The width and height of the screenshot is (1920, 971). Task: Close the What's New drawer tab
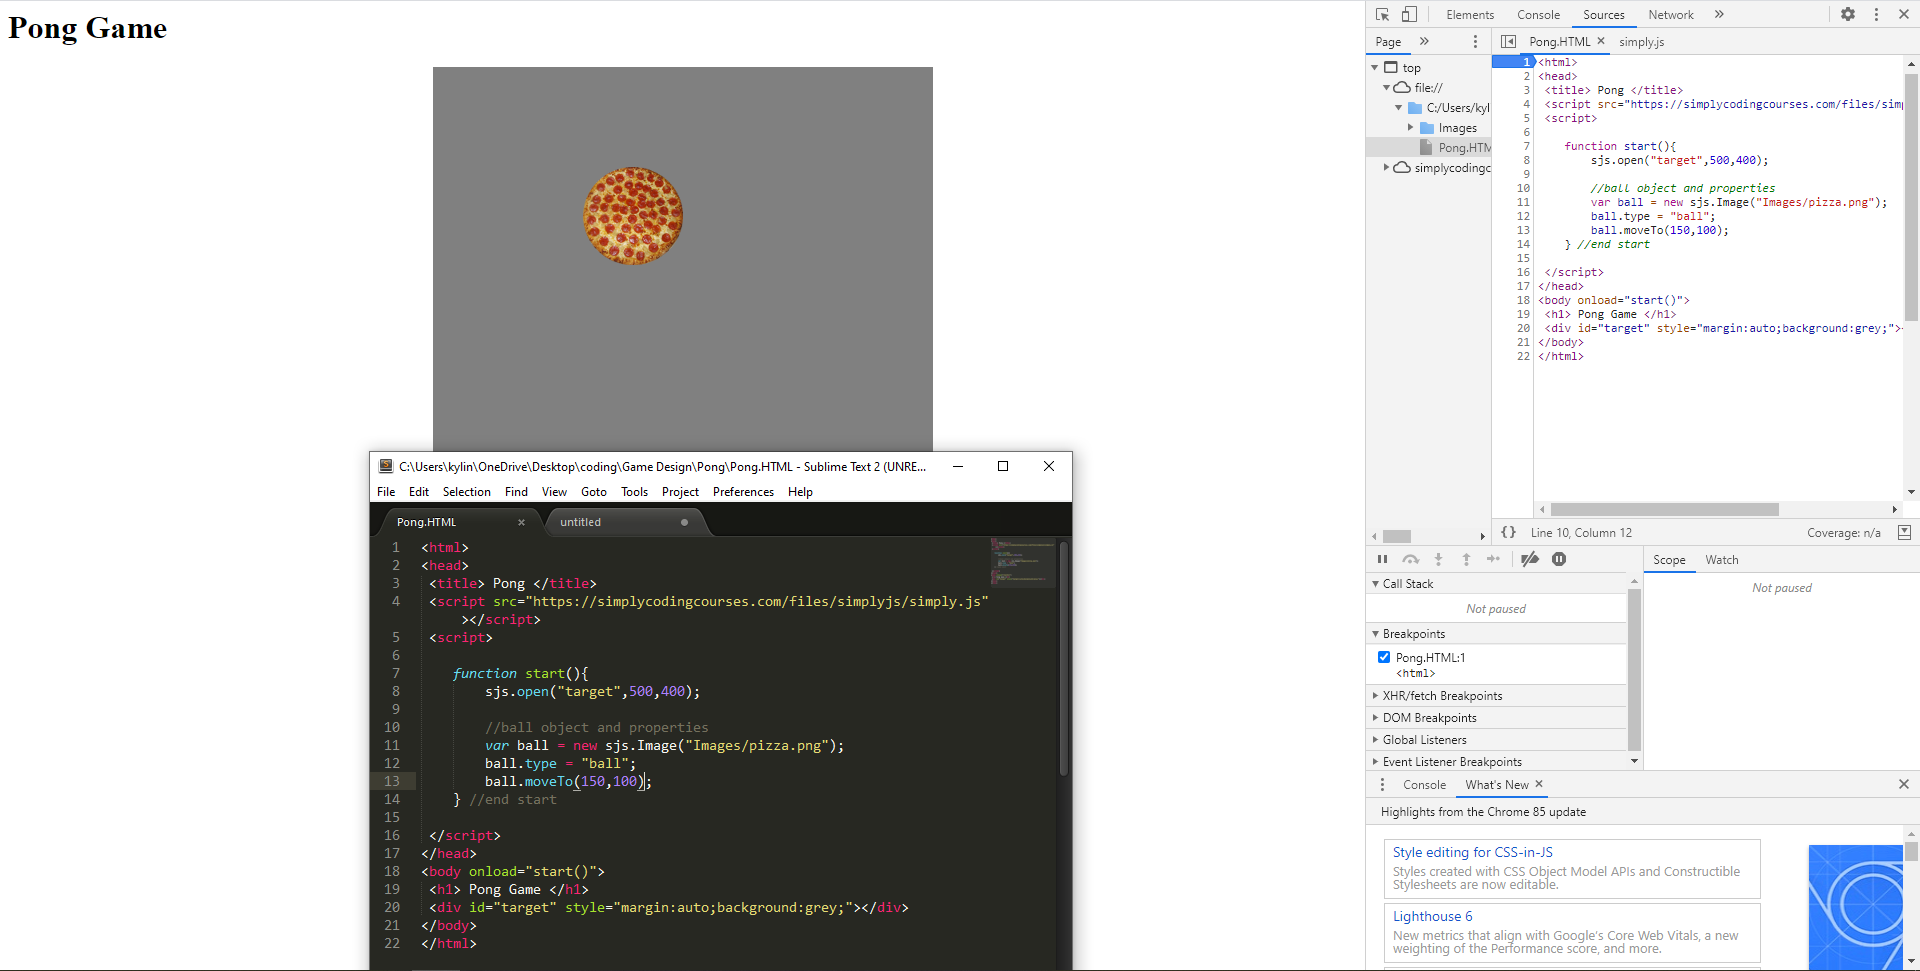pos(1539,784)
